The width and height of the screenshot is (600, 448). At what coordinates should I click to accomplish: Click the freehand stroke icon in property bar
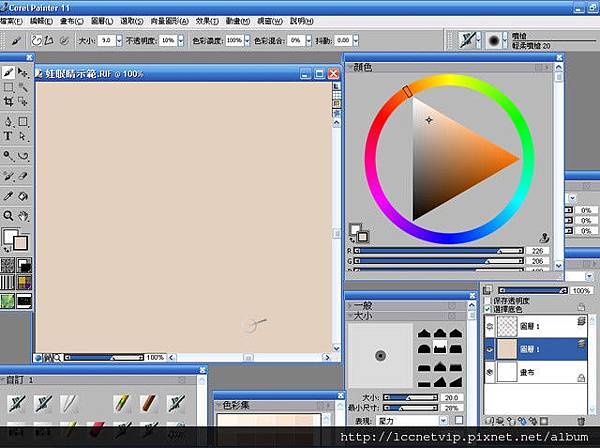[x=36, y=40]
